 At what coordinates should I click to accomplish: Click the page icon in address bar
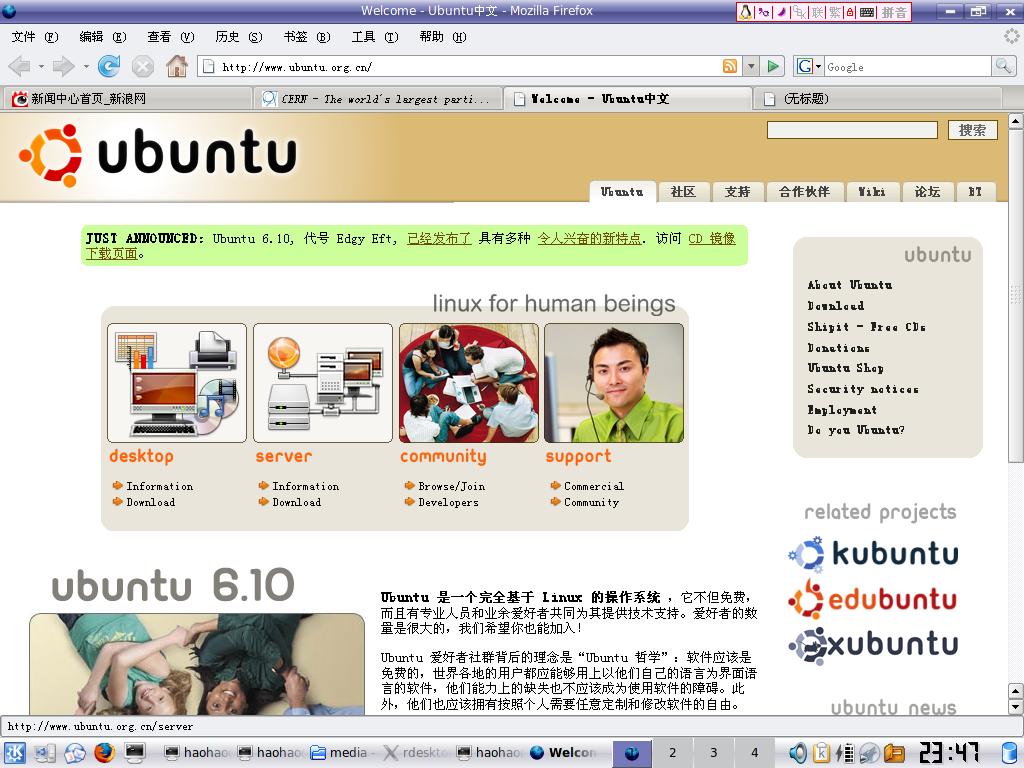(x=208, y=66)
